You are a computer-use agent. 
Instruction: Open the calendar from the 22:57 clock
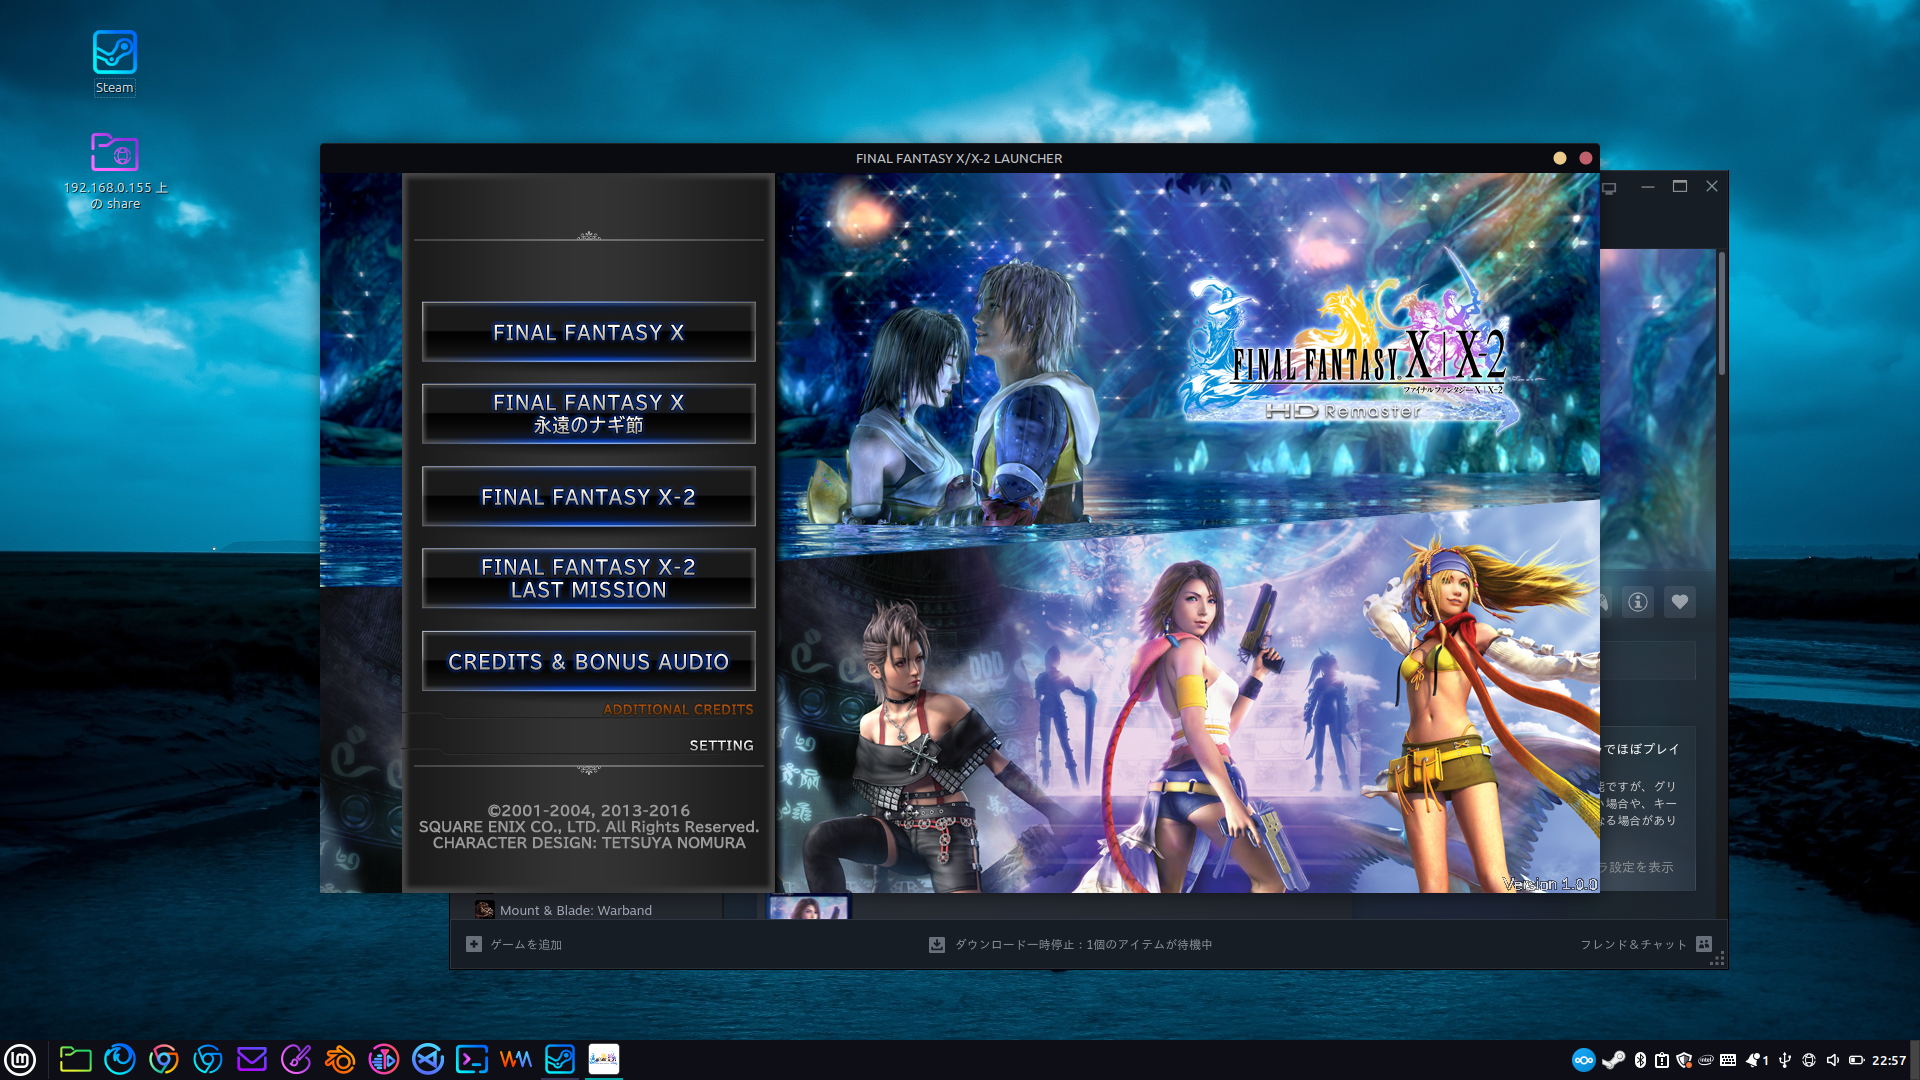(x=1889, y=1060)
